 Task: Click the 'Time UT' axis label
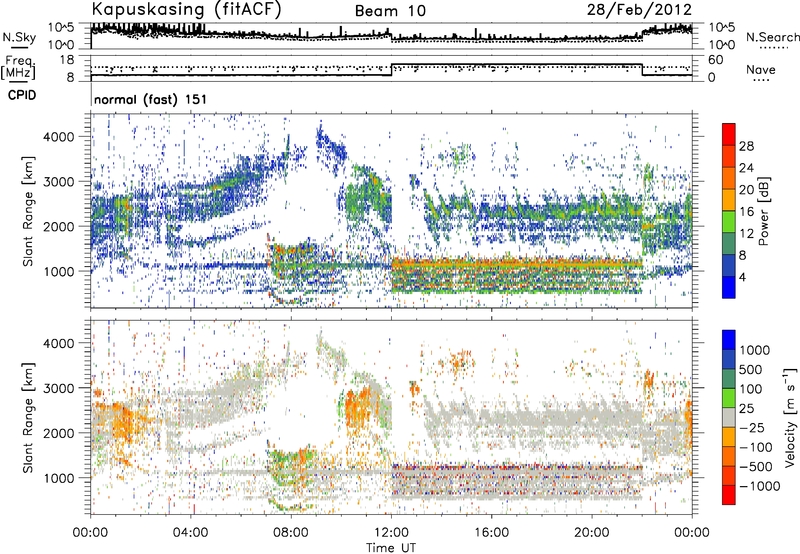(x=391, y=548)
